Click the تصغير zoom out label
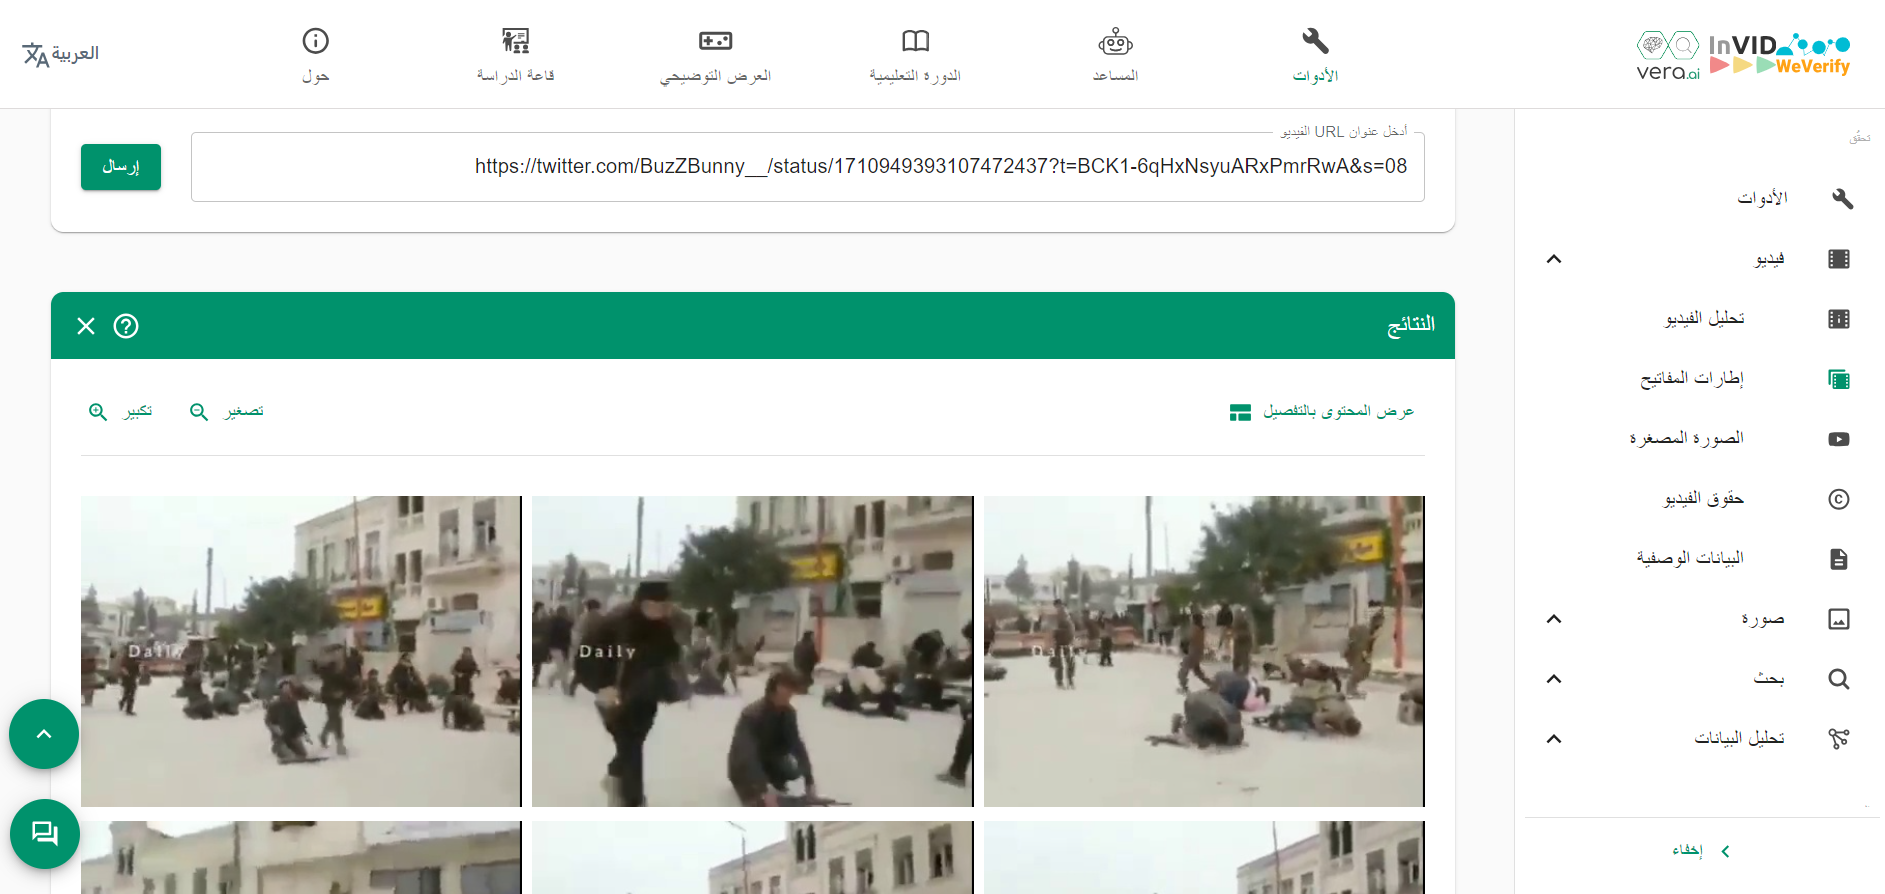The image size is (1885, 894). click(244, 411)
